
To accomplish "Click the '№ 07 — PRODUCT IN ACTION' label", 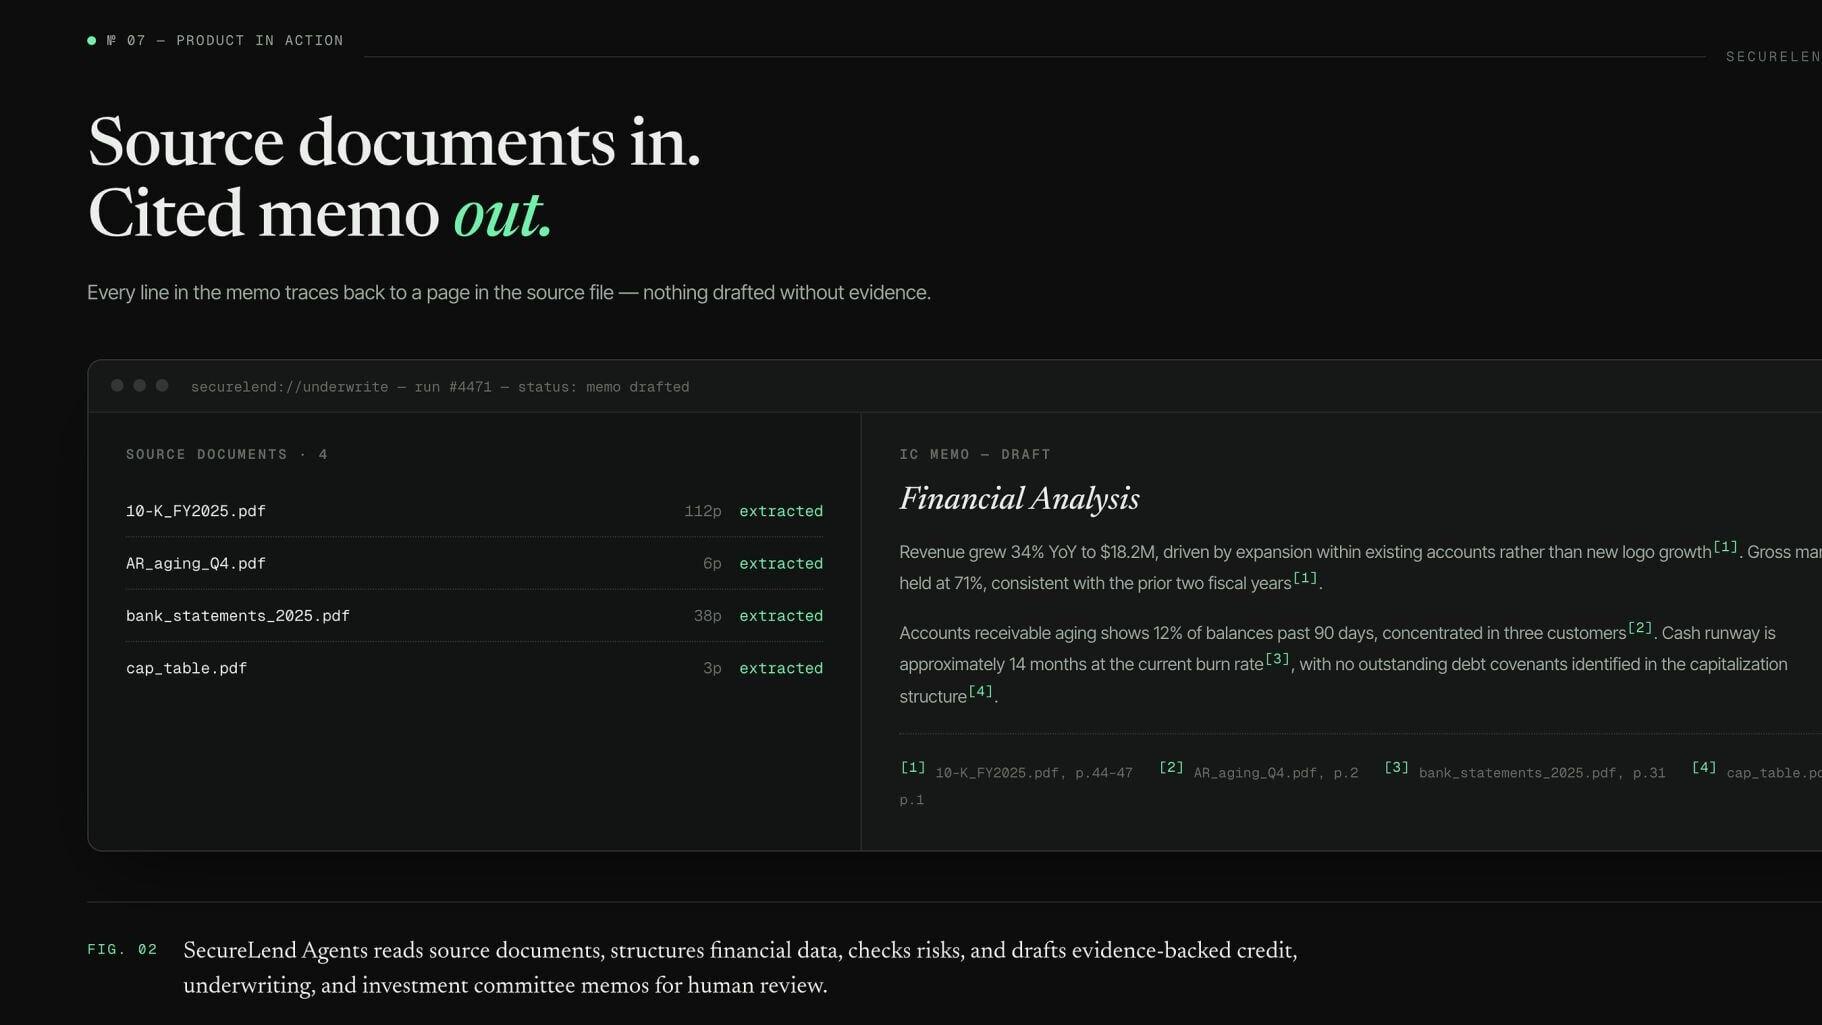I will 225,41.
